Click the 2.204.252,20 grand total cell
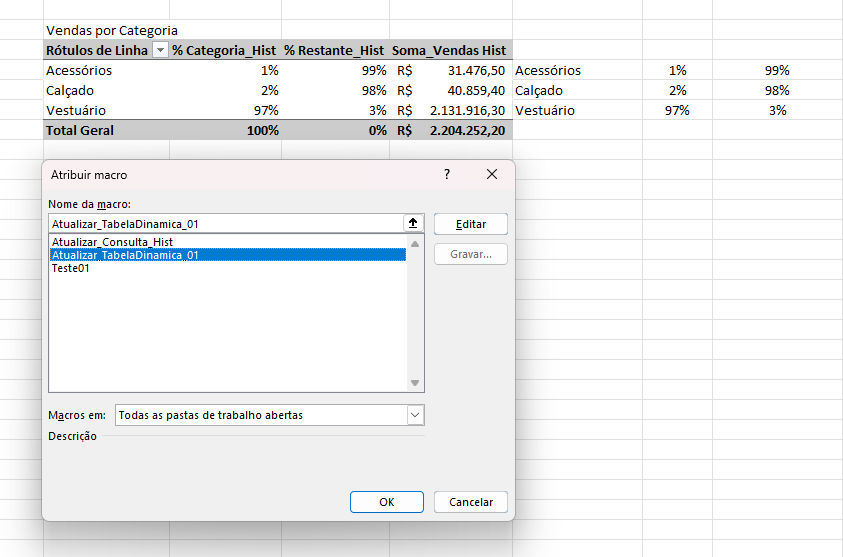Screen dimensions: 843x557 [x=451, y=130]
